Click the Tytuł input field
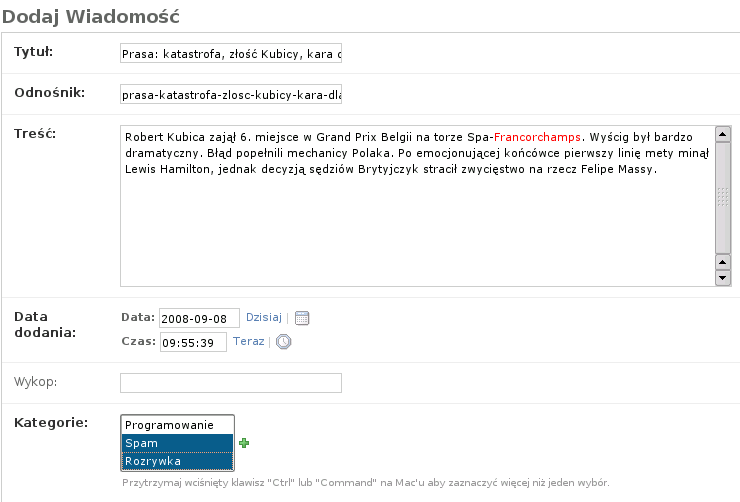 click(231, 54)
